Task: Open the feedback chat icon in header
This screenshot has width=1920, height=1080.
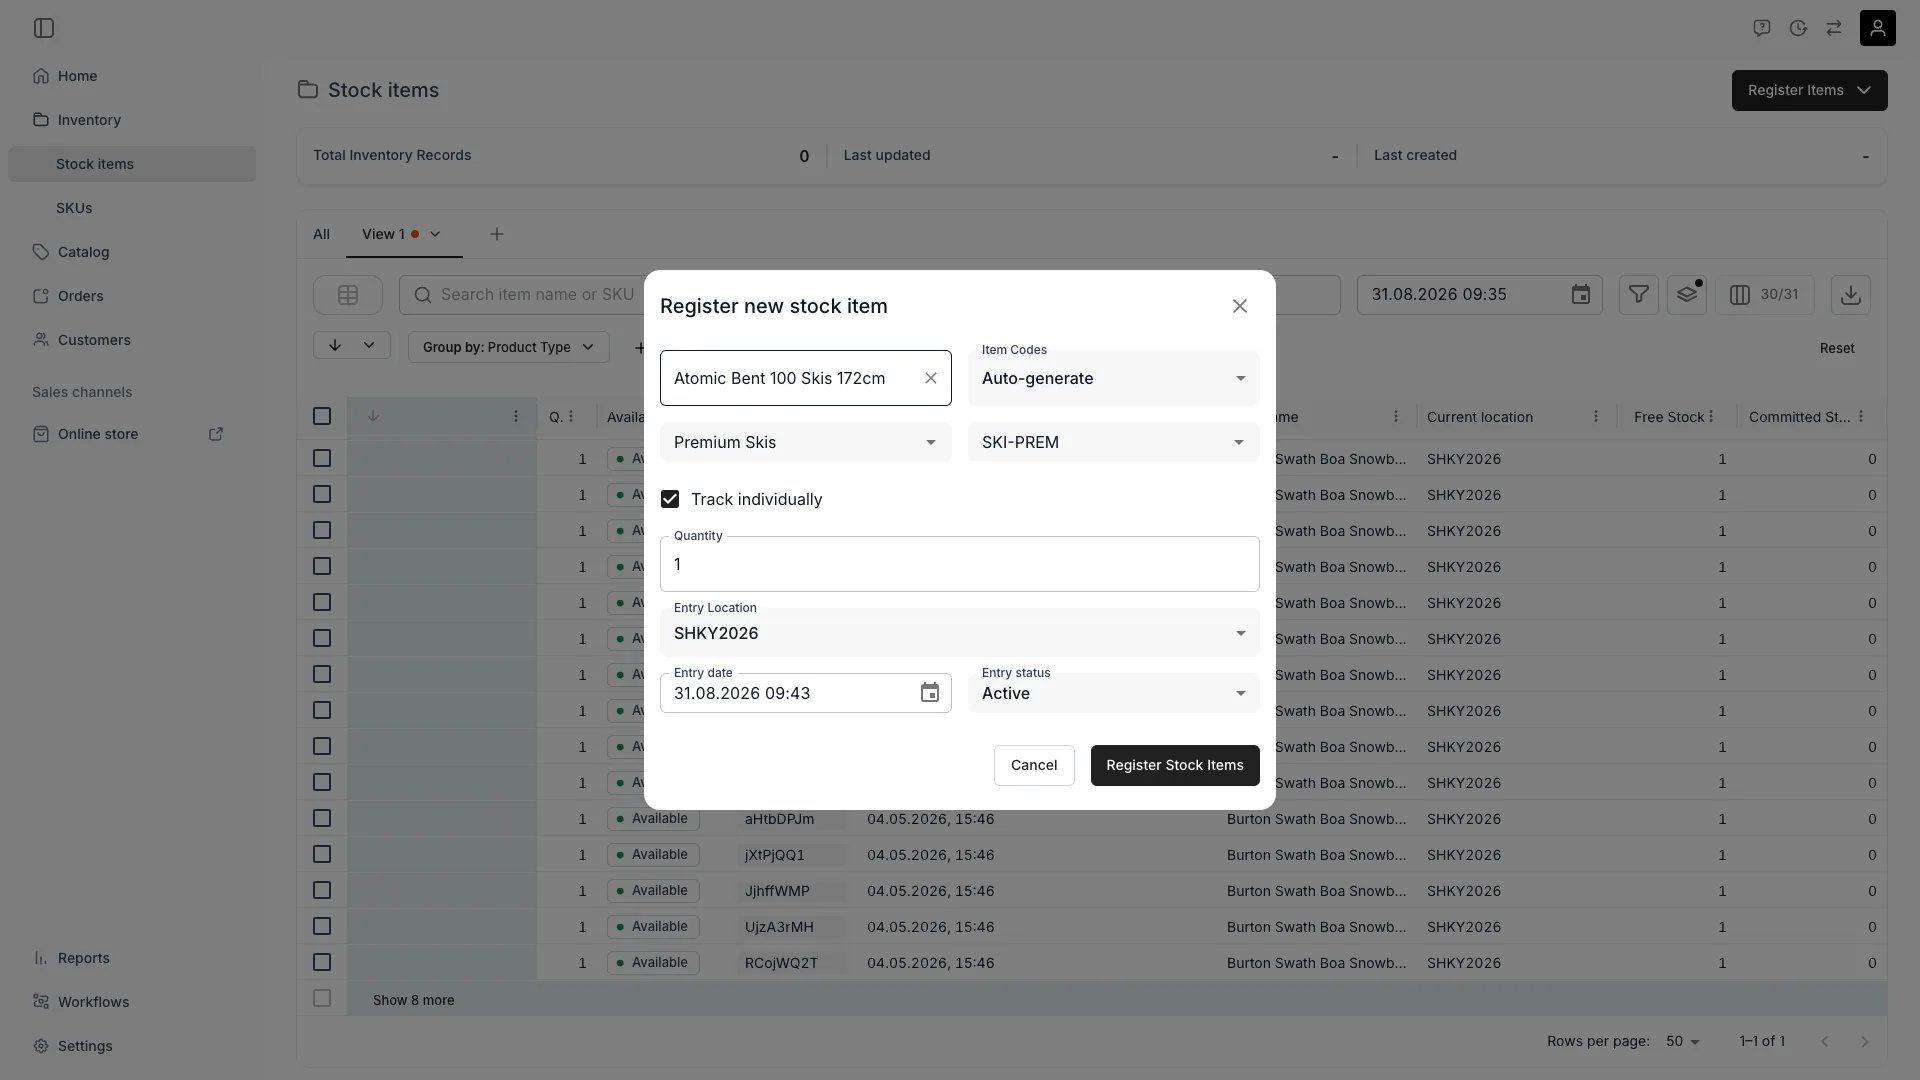Action: click(1762, 28)
